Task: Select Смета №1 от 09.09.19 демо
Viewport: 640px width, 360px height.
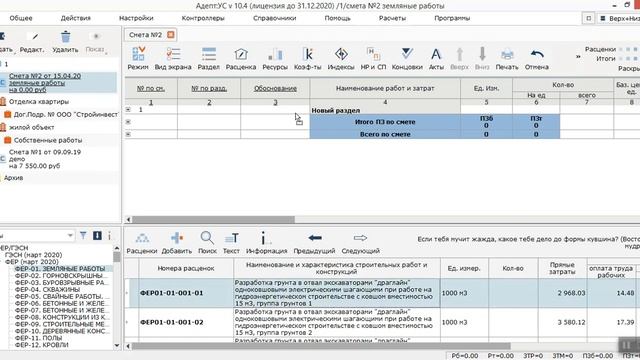Action: click(44, 159)
